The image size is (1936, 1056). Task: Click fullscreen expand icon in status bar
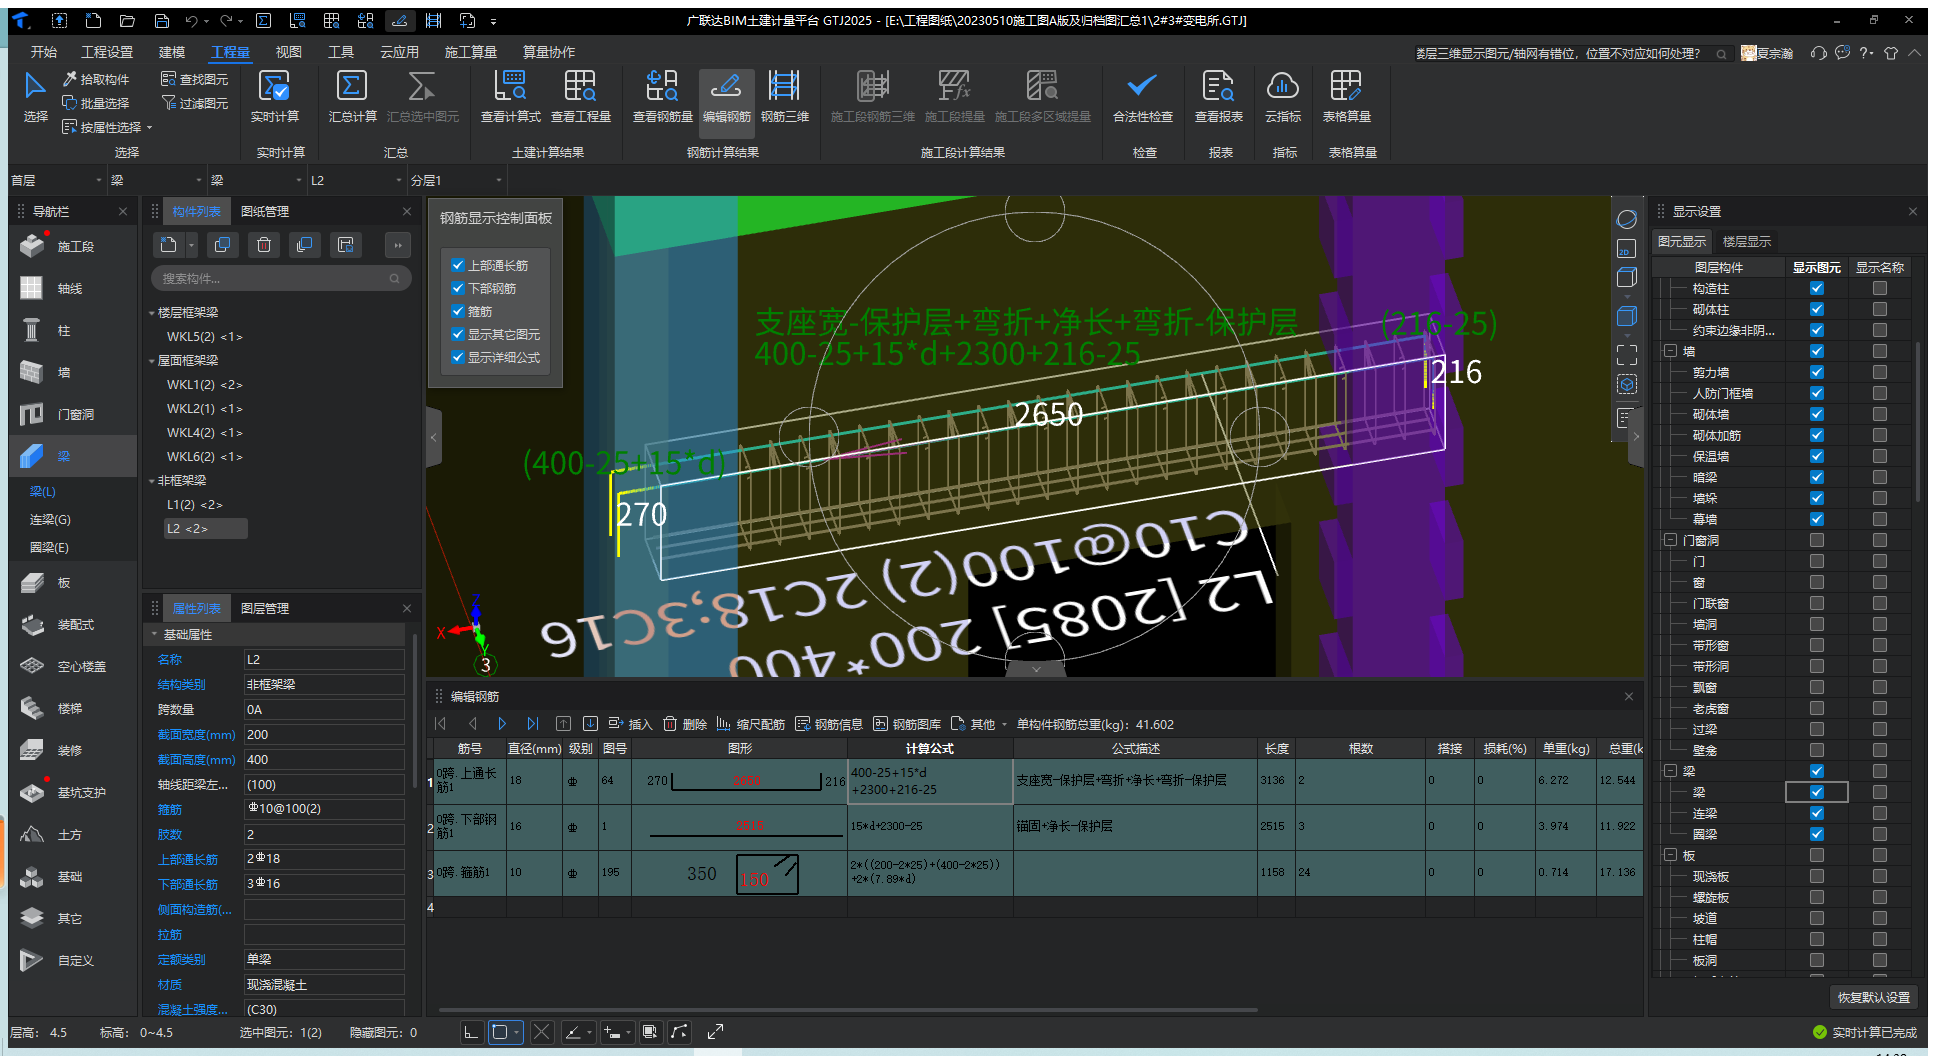coord(715,1032)
